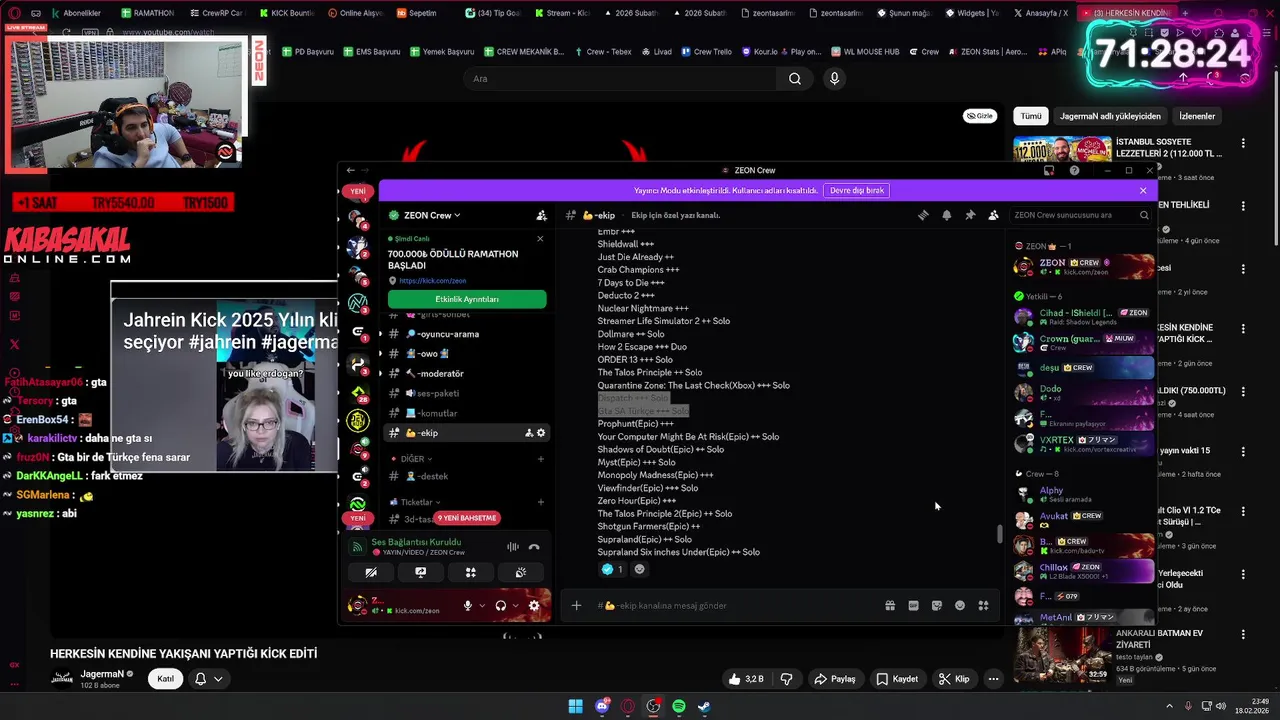Add a channel to DİĞER category
Viewport: 1280px width, 720px height.
click(541, 459)
